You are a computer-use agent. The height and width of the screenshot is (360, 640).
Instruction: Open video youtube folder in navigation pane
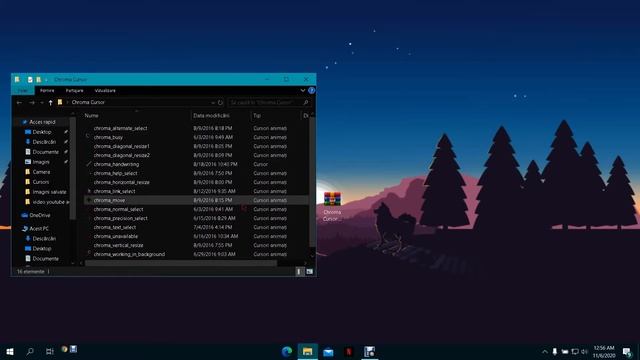point(50,202)
